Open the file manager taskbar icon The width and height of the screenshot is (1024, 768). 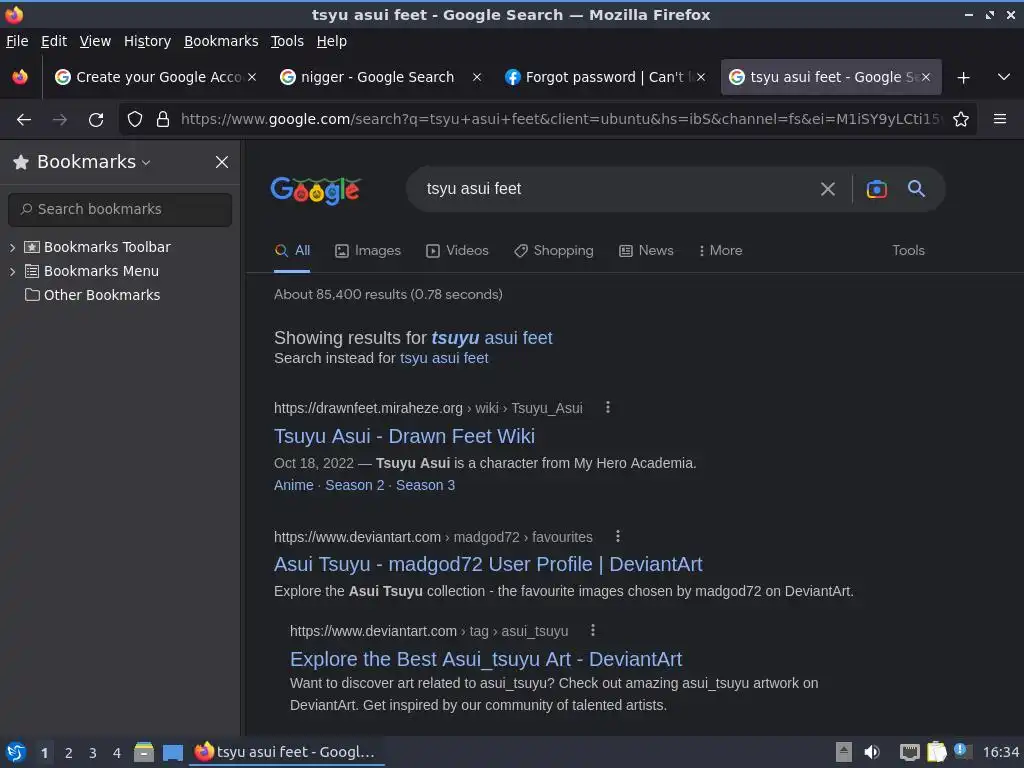144,753
